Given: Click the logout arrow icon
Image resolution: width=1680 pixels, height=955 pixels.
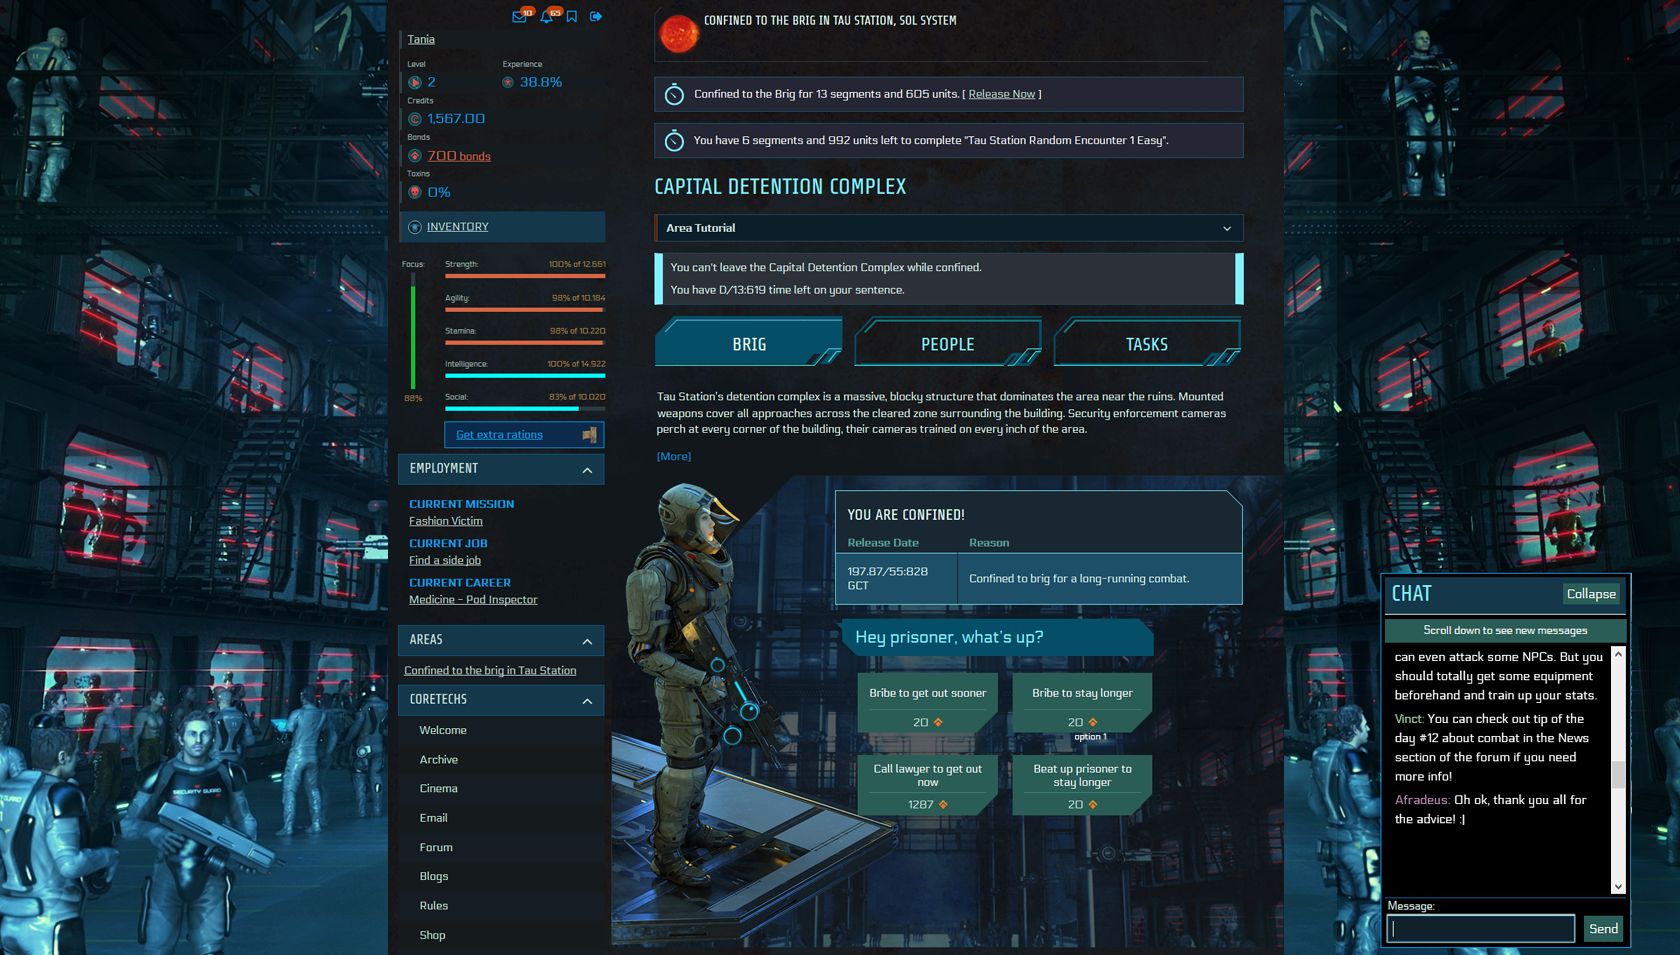Looking at the screenshot, I should click(x=596, y=17).
